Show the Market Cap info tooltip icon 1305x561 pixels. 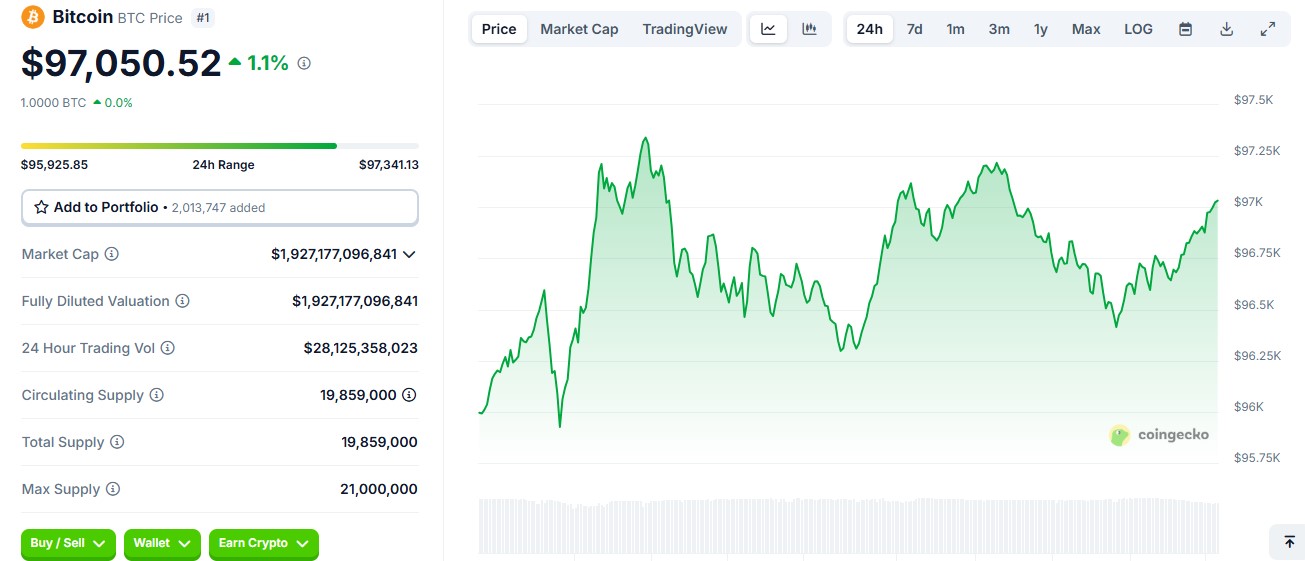coord(112,254)
